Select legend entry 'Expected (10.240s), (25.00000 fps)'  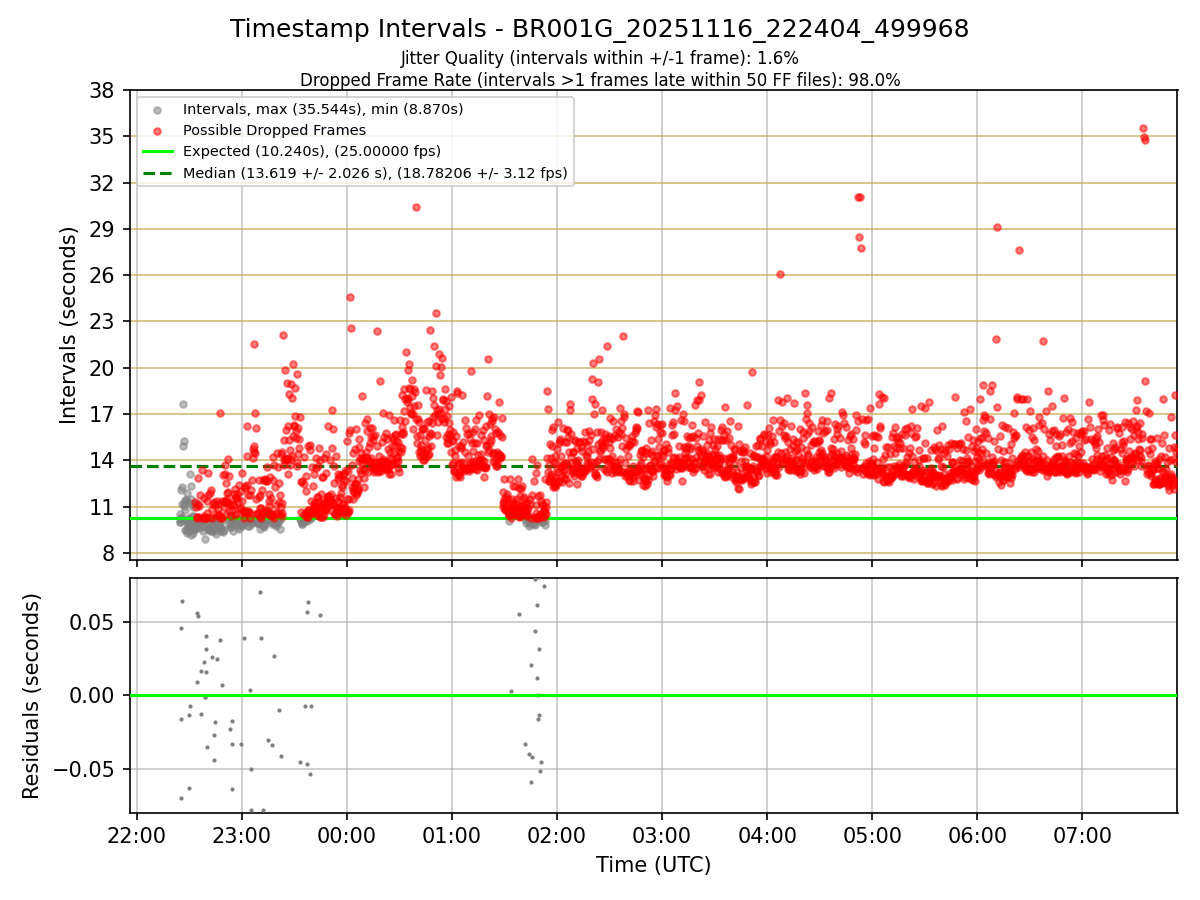pyautogui.click(x=312, y=151)
